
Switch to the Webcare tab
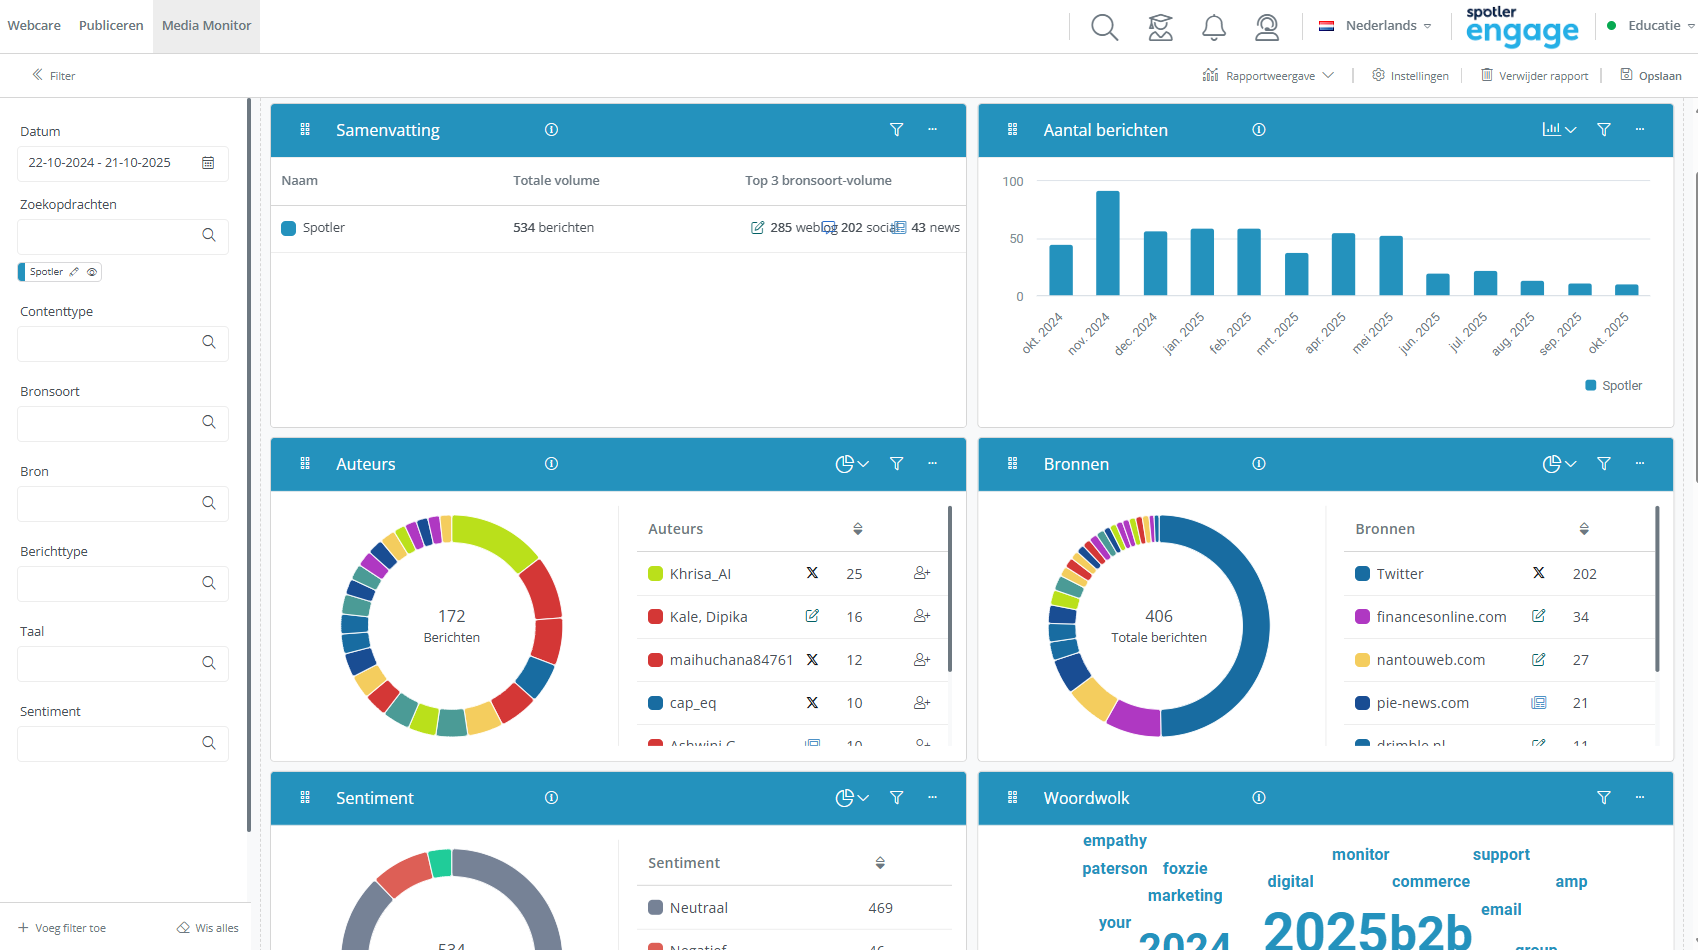tap(34, 26)
